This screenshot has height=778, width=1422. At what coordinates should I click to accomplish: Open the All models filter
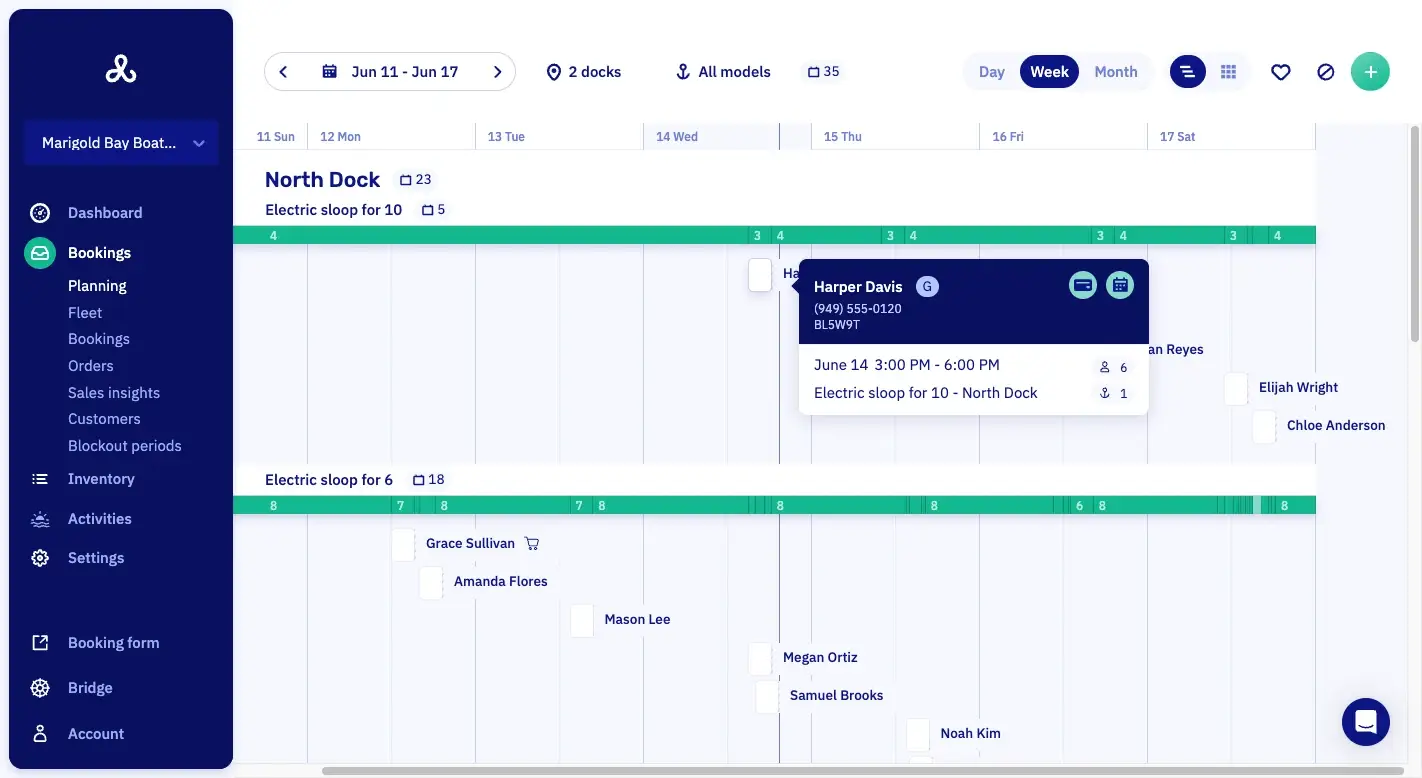click(x=723, y=72)
